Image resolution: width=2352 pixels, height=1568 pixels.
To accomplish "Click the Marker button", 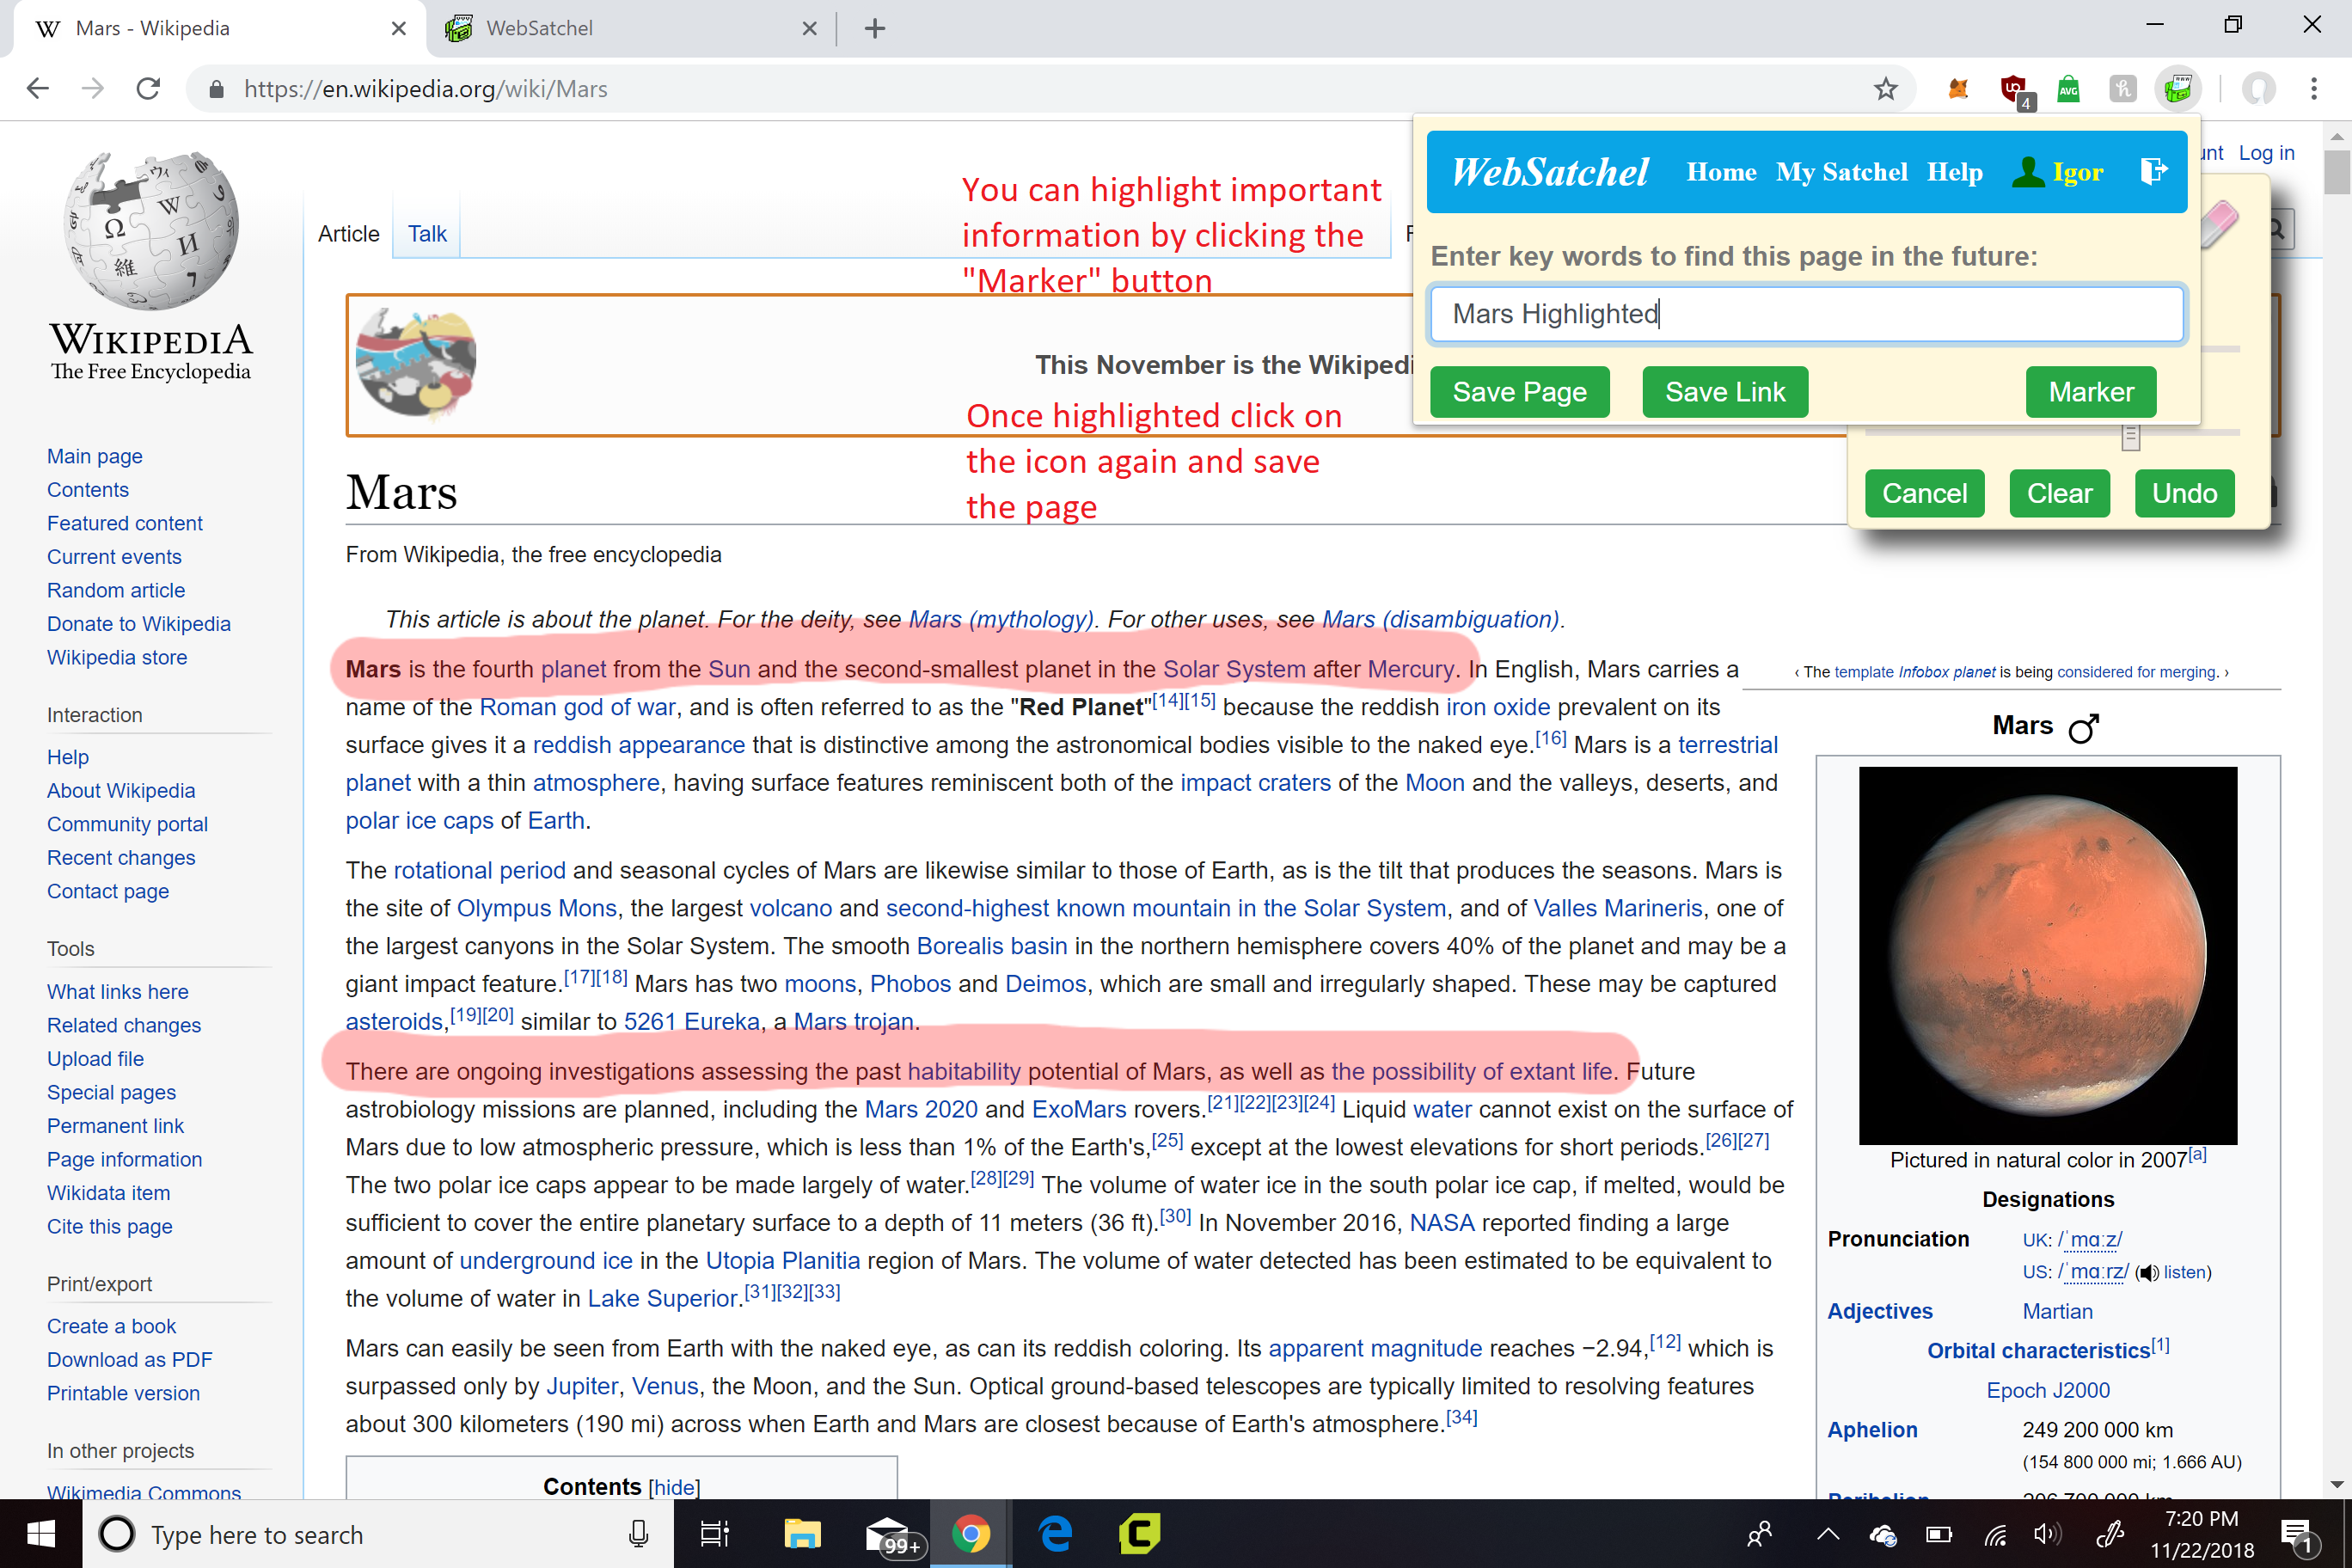I will pos(2090,392).
